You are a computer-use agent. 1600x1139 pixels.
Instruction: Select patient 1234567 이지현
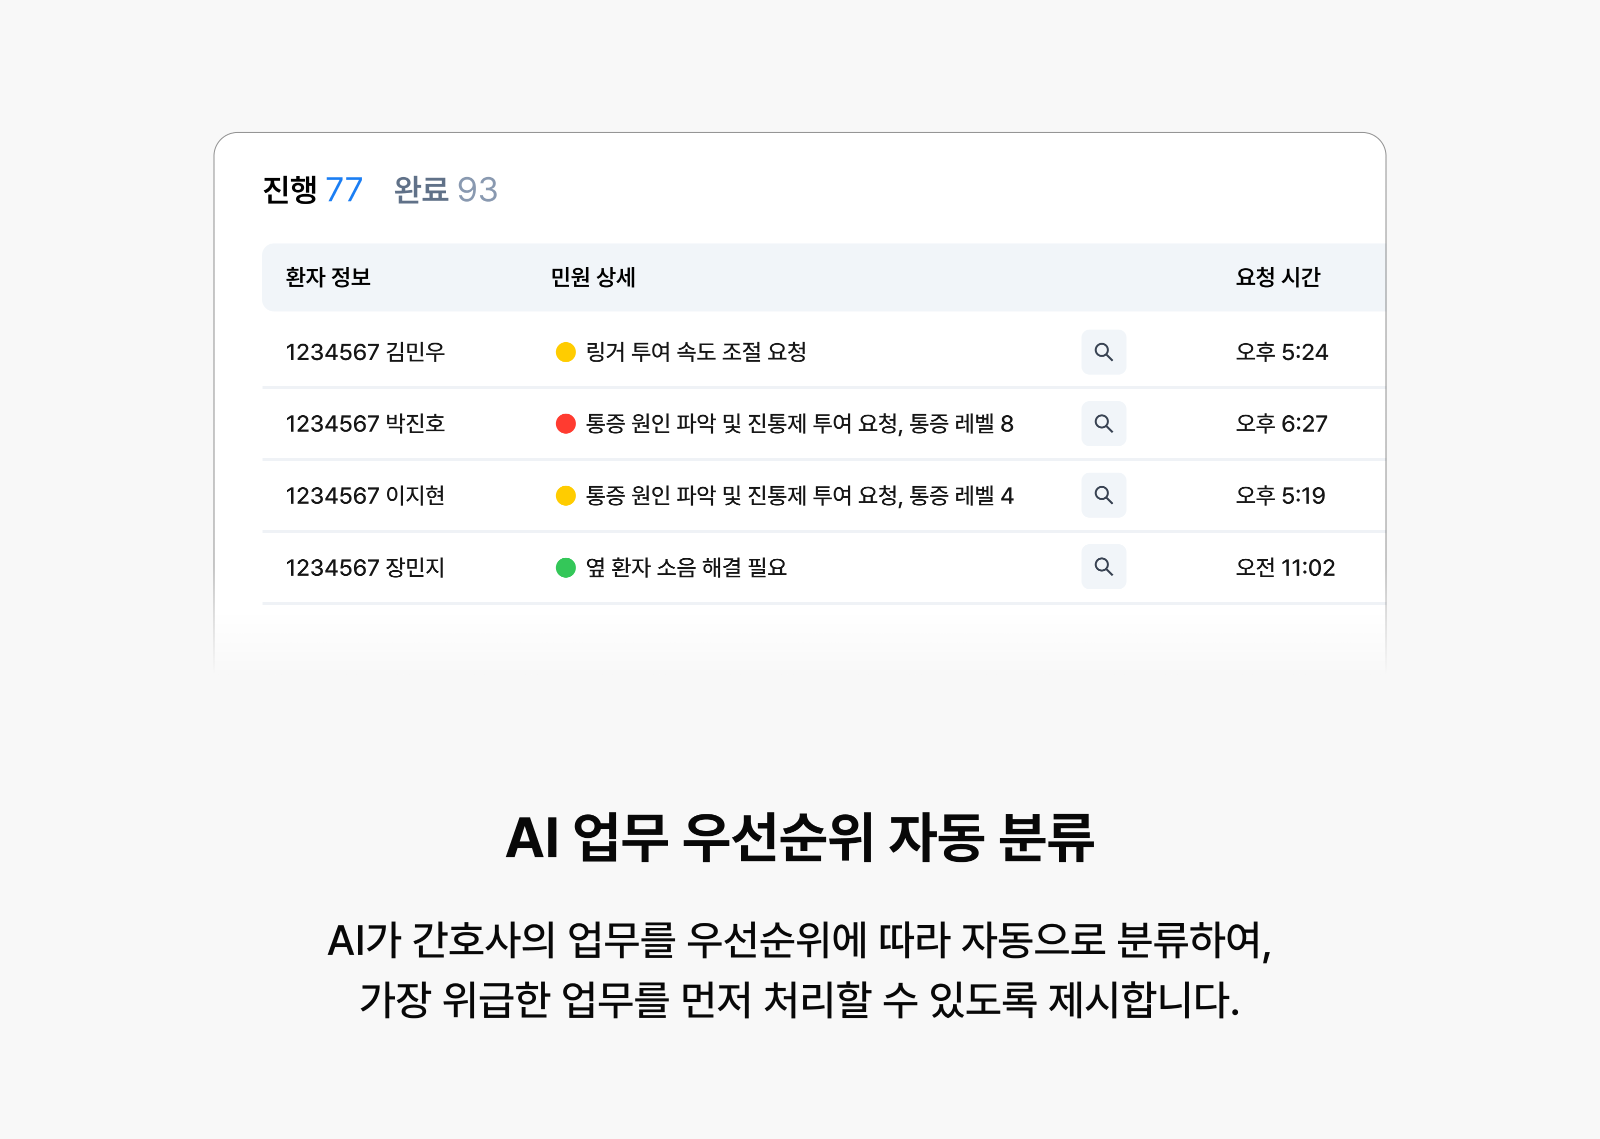coord(365,495)
